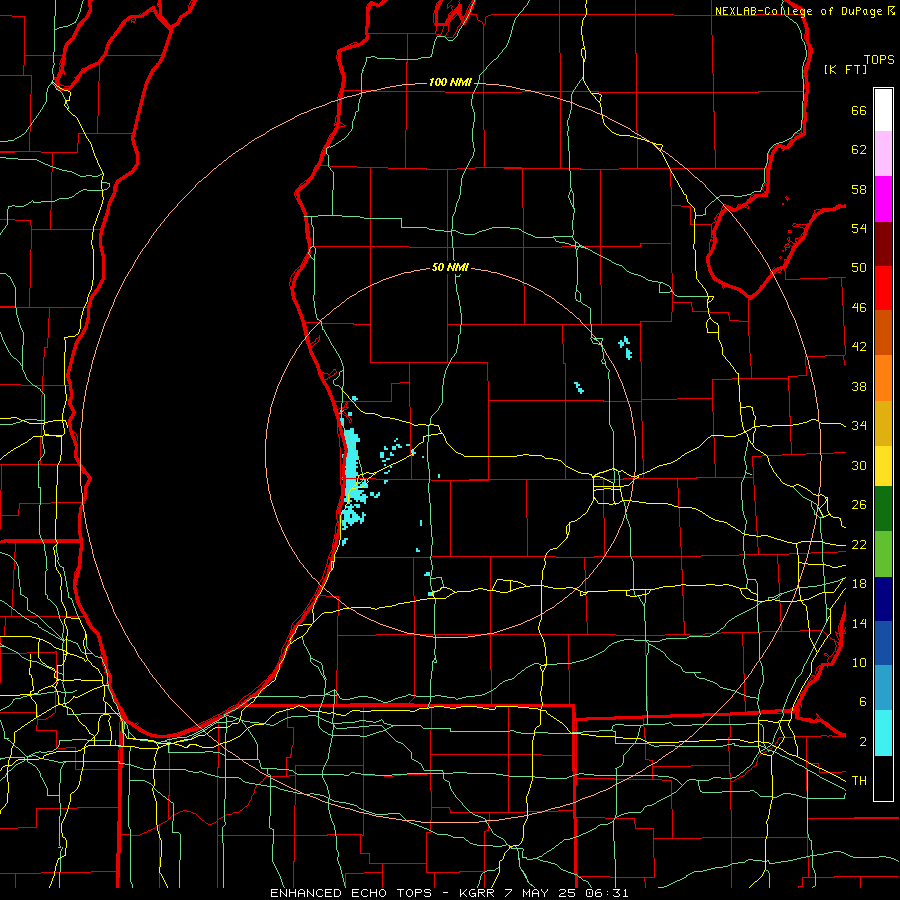The image size is (900, 900).
Task: Click the navy legend swatch
Action: coord(883,599)
